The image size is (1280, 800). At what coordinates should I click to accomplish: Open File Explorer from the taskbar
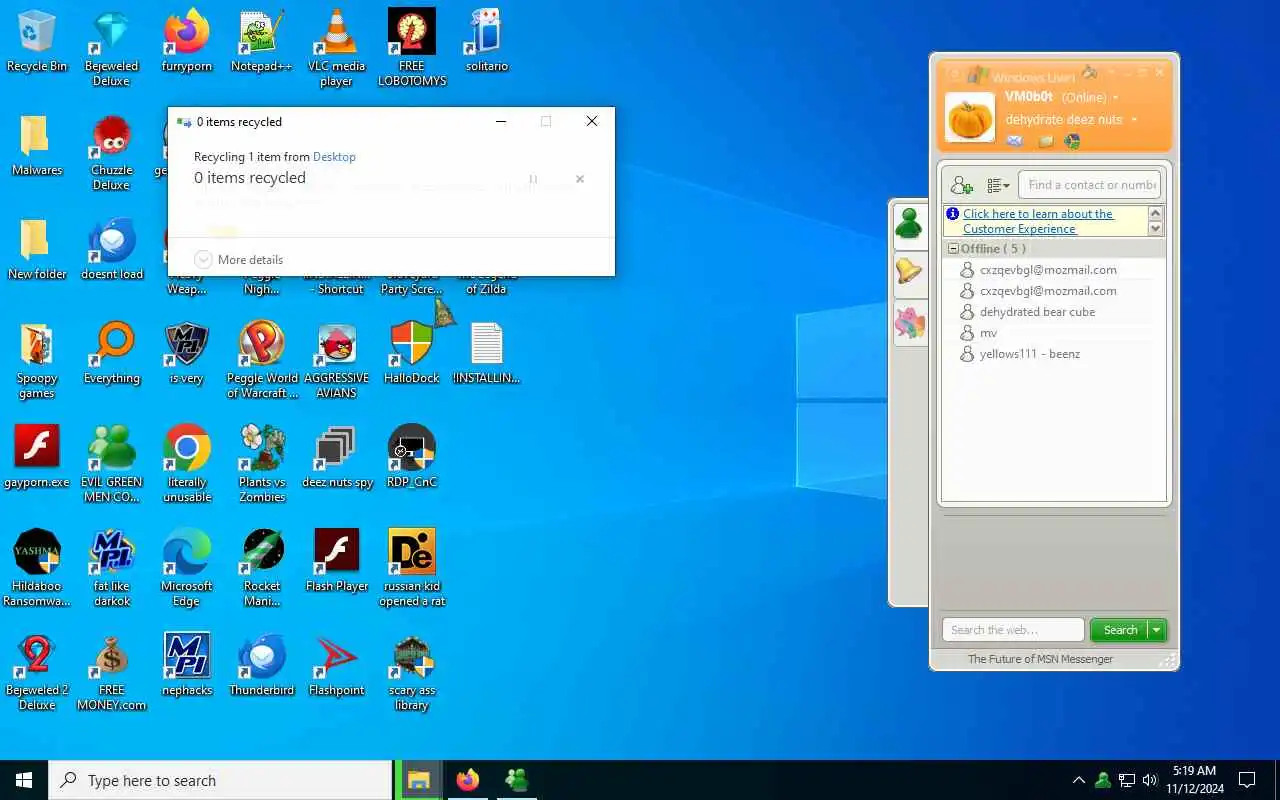pyautogui.click(x=418, y=780)
